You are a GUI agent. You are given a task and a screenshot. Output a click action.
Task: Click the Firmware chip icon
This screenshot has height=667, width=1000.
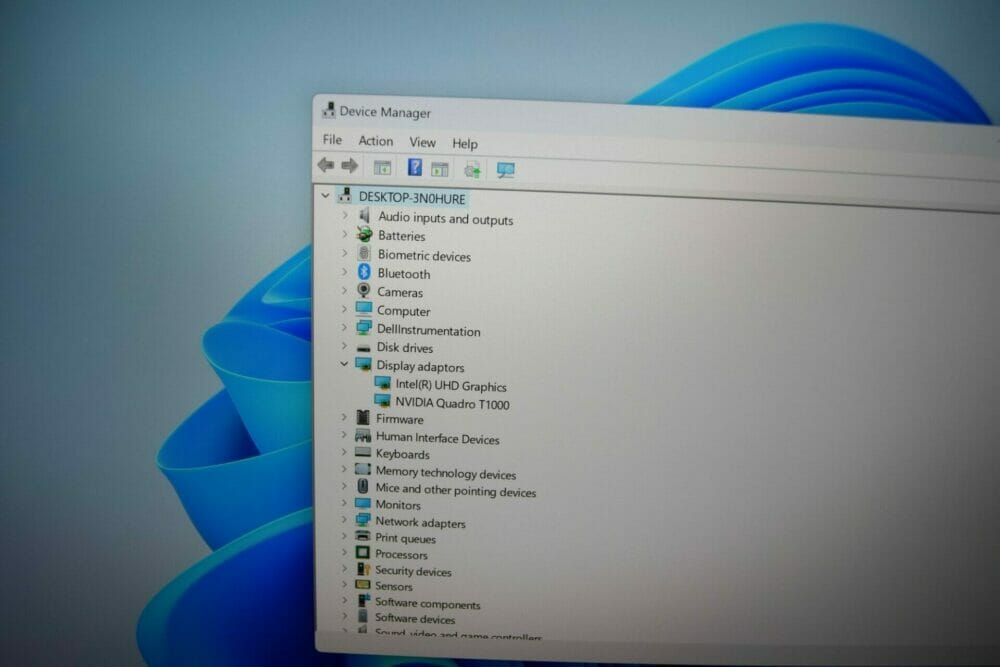point(363,418)
